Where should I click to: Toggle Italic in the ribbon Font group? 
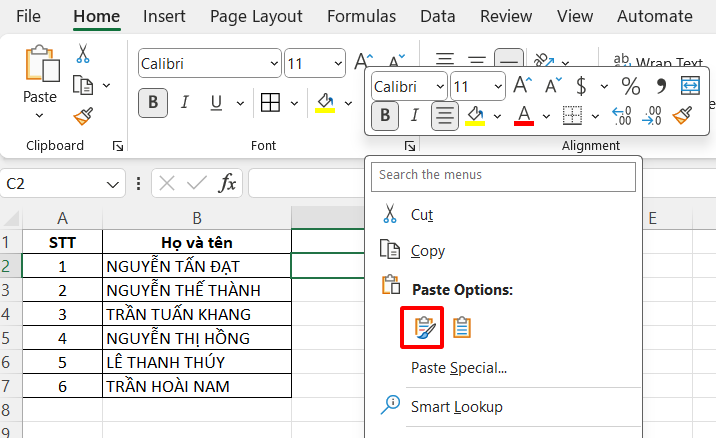pos(184,103)
